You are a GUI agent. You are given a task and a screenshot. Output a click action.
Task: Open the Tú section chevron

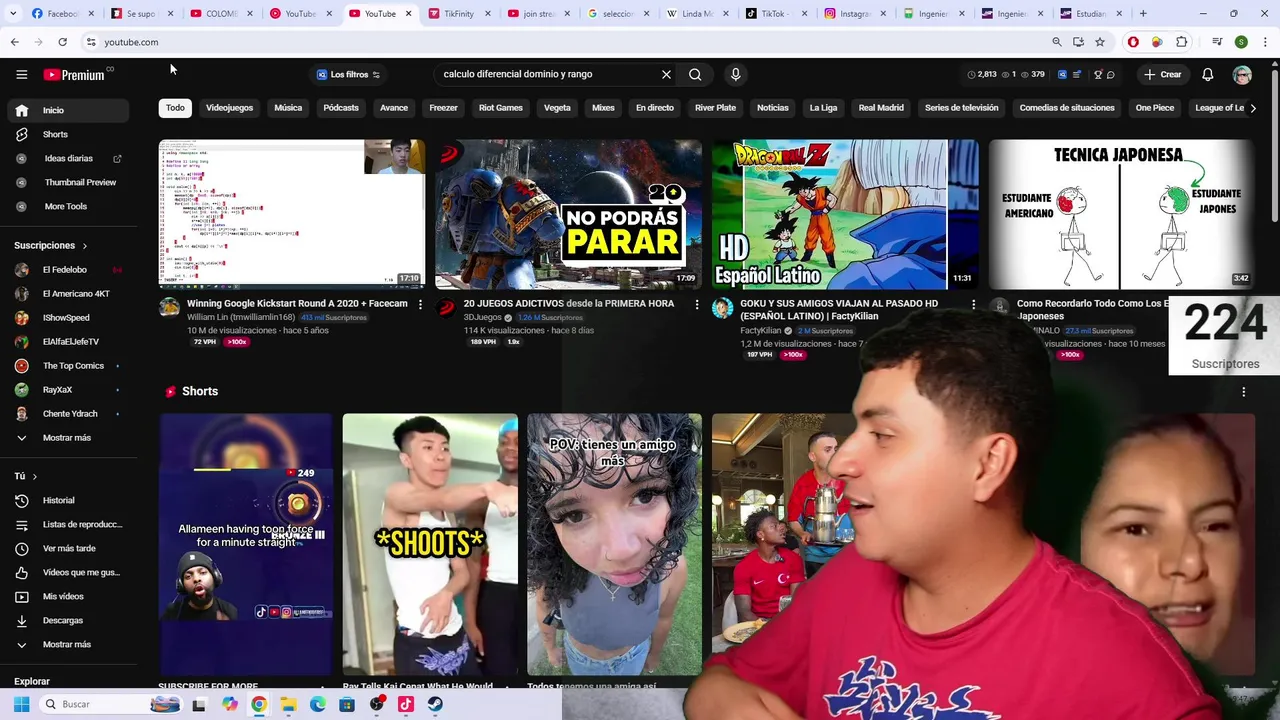coord(34,476)
